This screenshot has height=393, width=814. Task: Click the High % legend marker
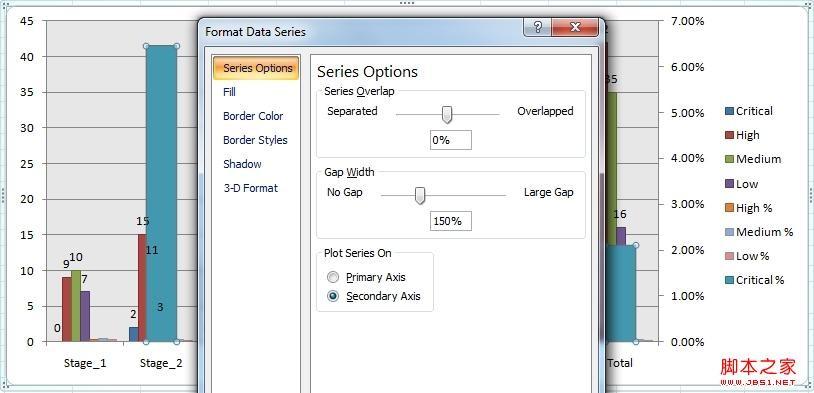pos(729,208)
